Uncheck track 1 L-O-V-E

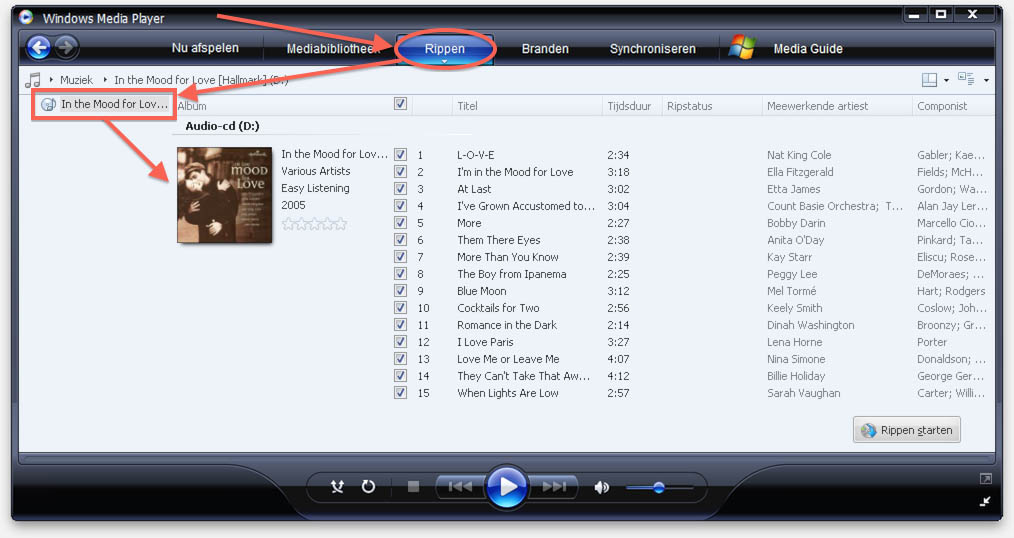[x=400, y=155]
